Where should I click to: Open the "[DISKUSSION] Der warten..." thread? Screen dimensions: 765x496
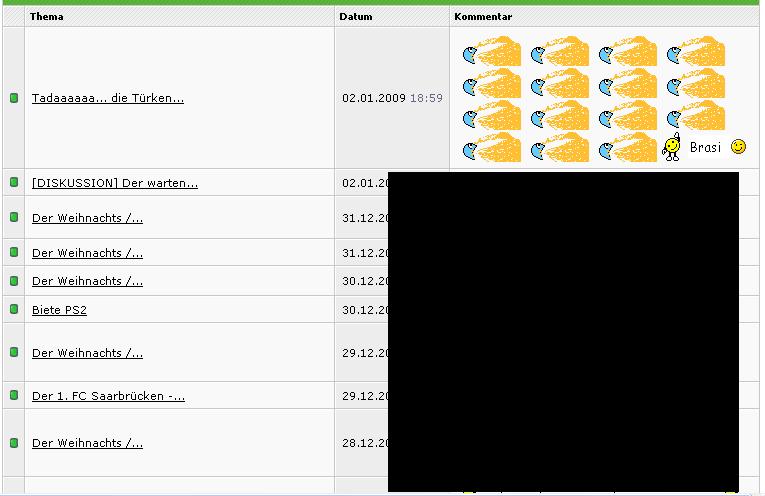point(114,183)
